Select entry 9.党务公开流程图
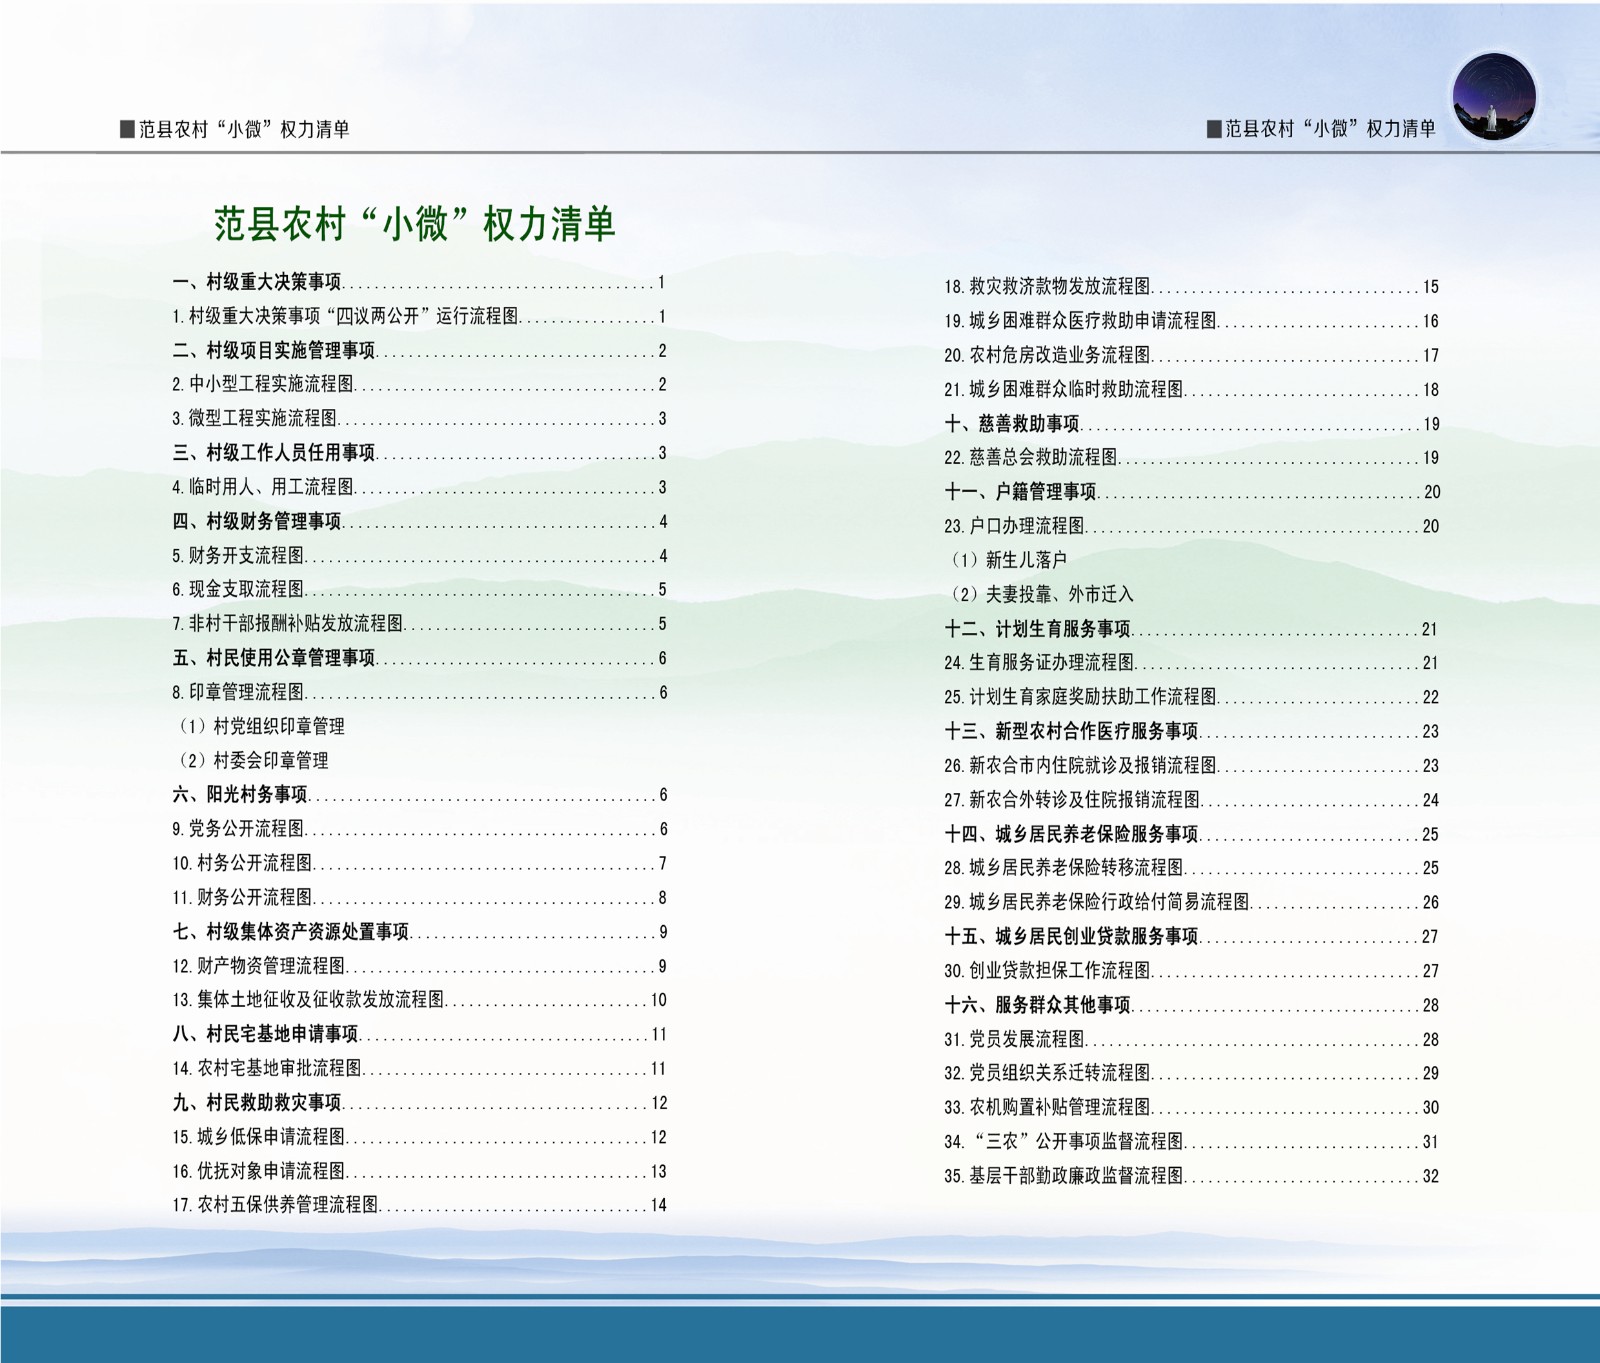1600x1363 pixels. tap(419, 829)
